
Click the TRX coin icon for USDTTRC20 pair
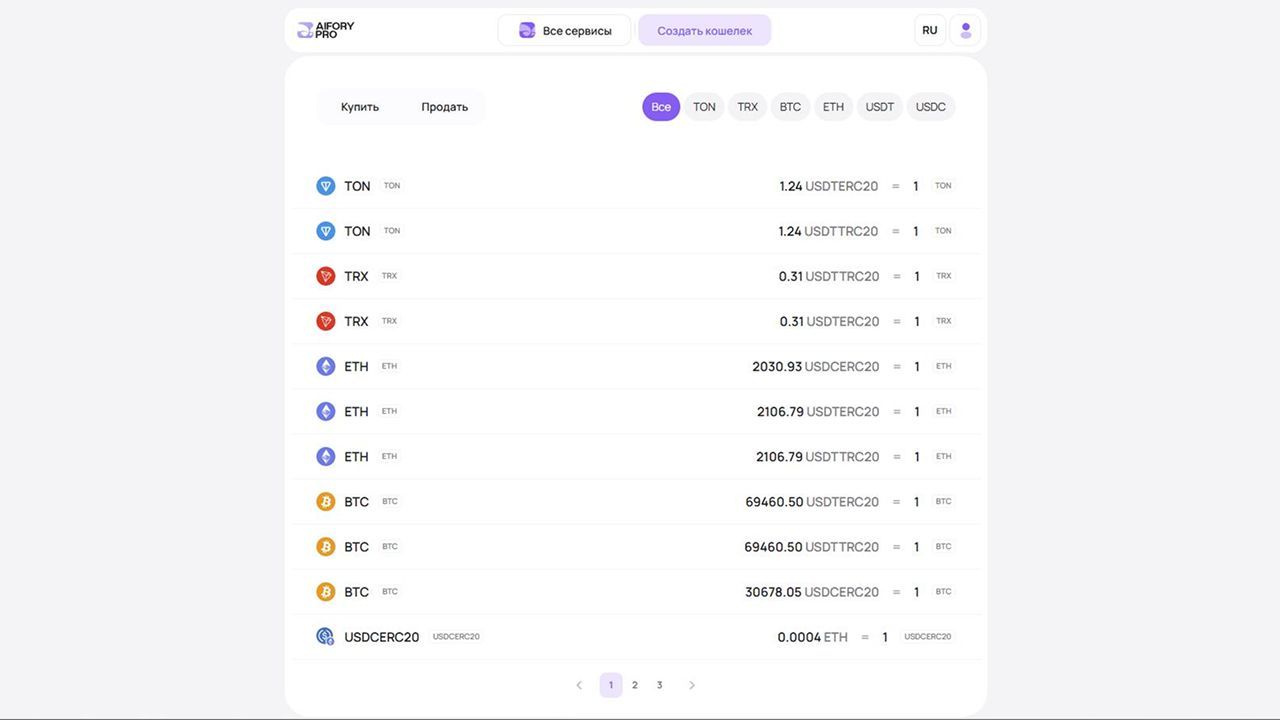coord(326,276)
